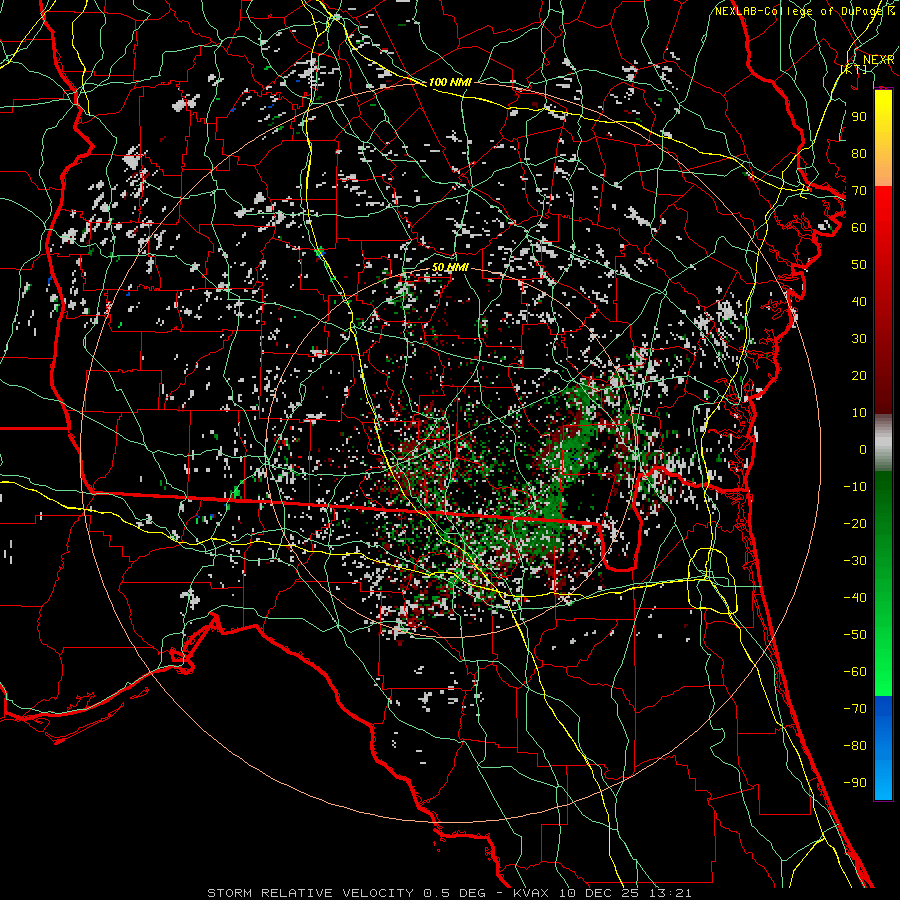Click the 40 value on velocity scale

click(x=859, y=301)
